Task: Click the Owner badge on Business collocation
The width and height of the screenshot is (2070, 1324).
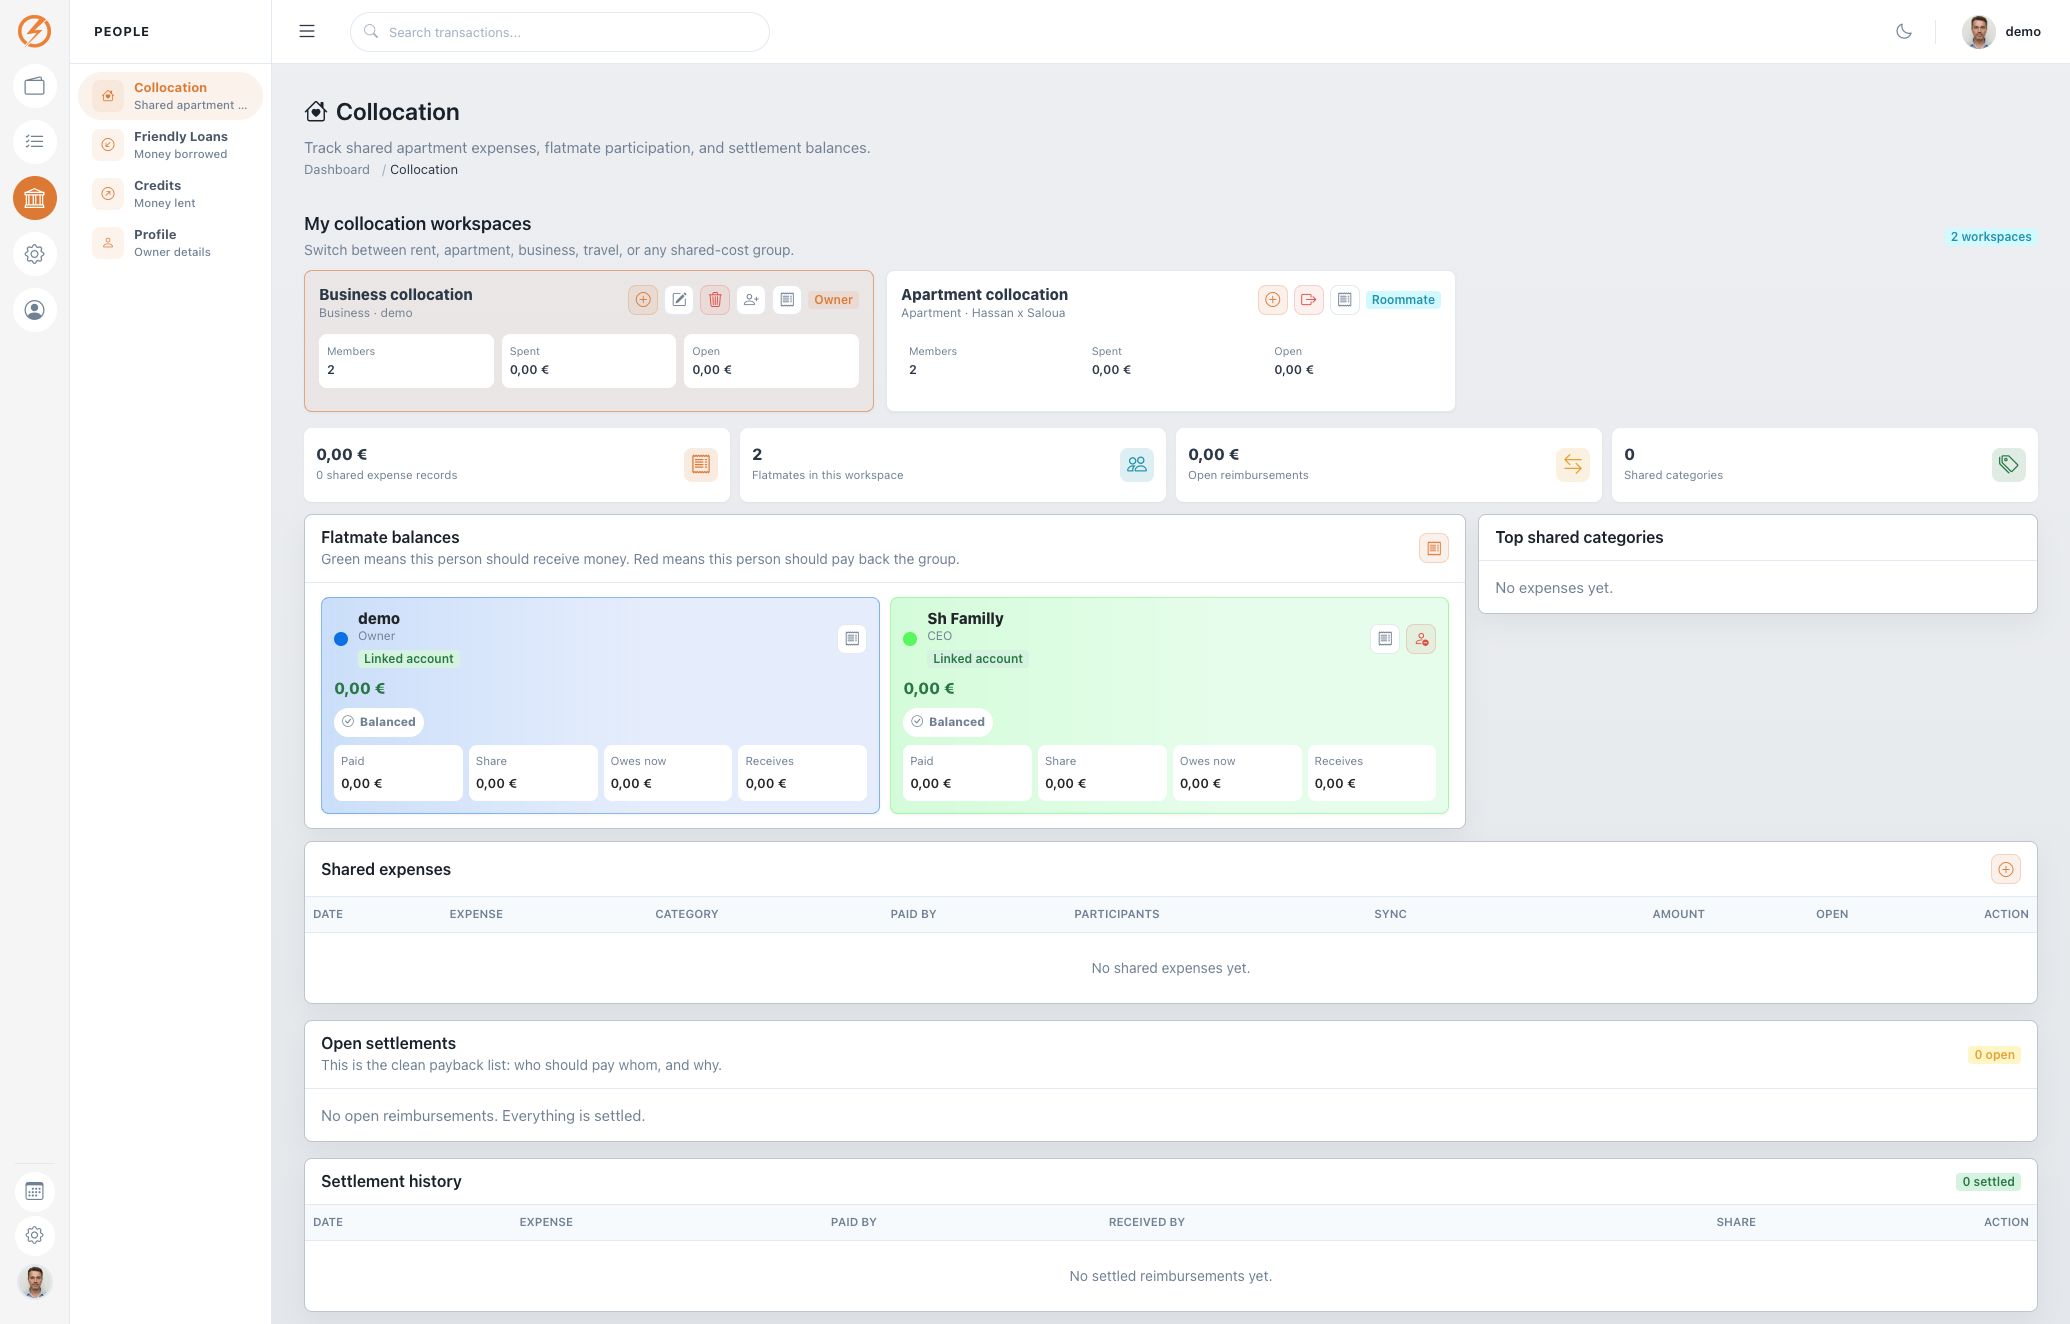Action: (x=833, y=300)
